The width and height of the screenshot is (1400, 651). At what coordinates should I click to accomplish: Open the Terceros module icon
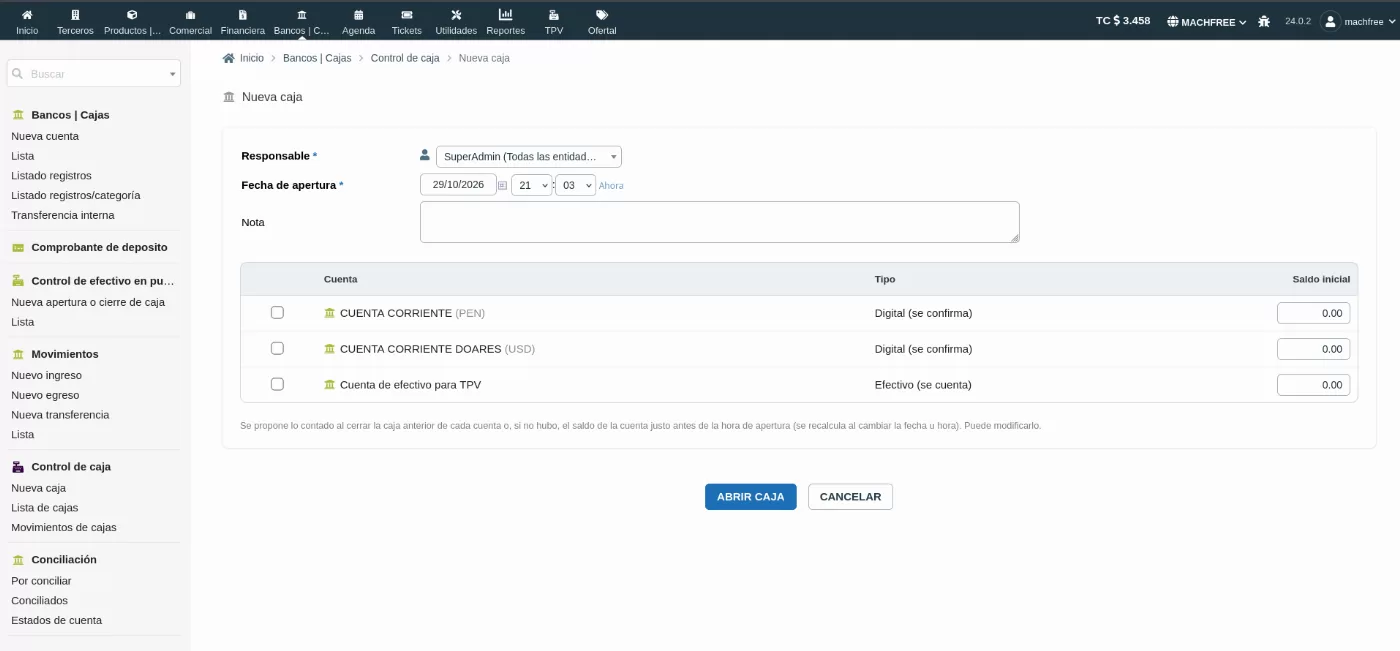tap(75, 15)
